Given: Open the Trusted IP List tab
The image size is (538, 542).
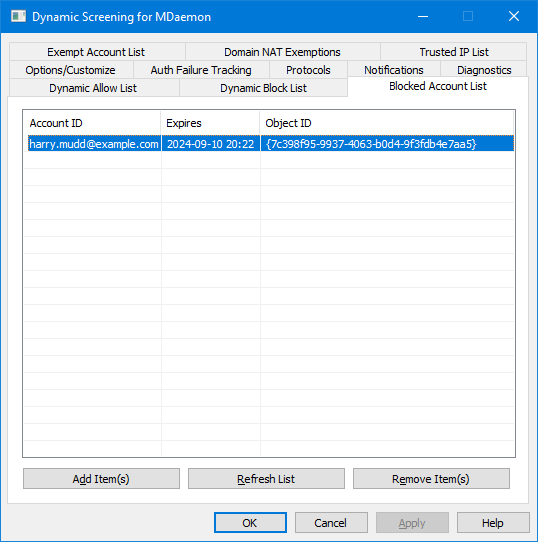Looking at the screenshot, I should (x=454, y=52).
